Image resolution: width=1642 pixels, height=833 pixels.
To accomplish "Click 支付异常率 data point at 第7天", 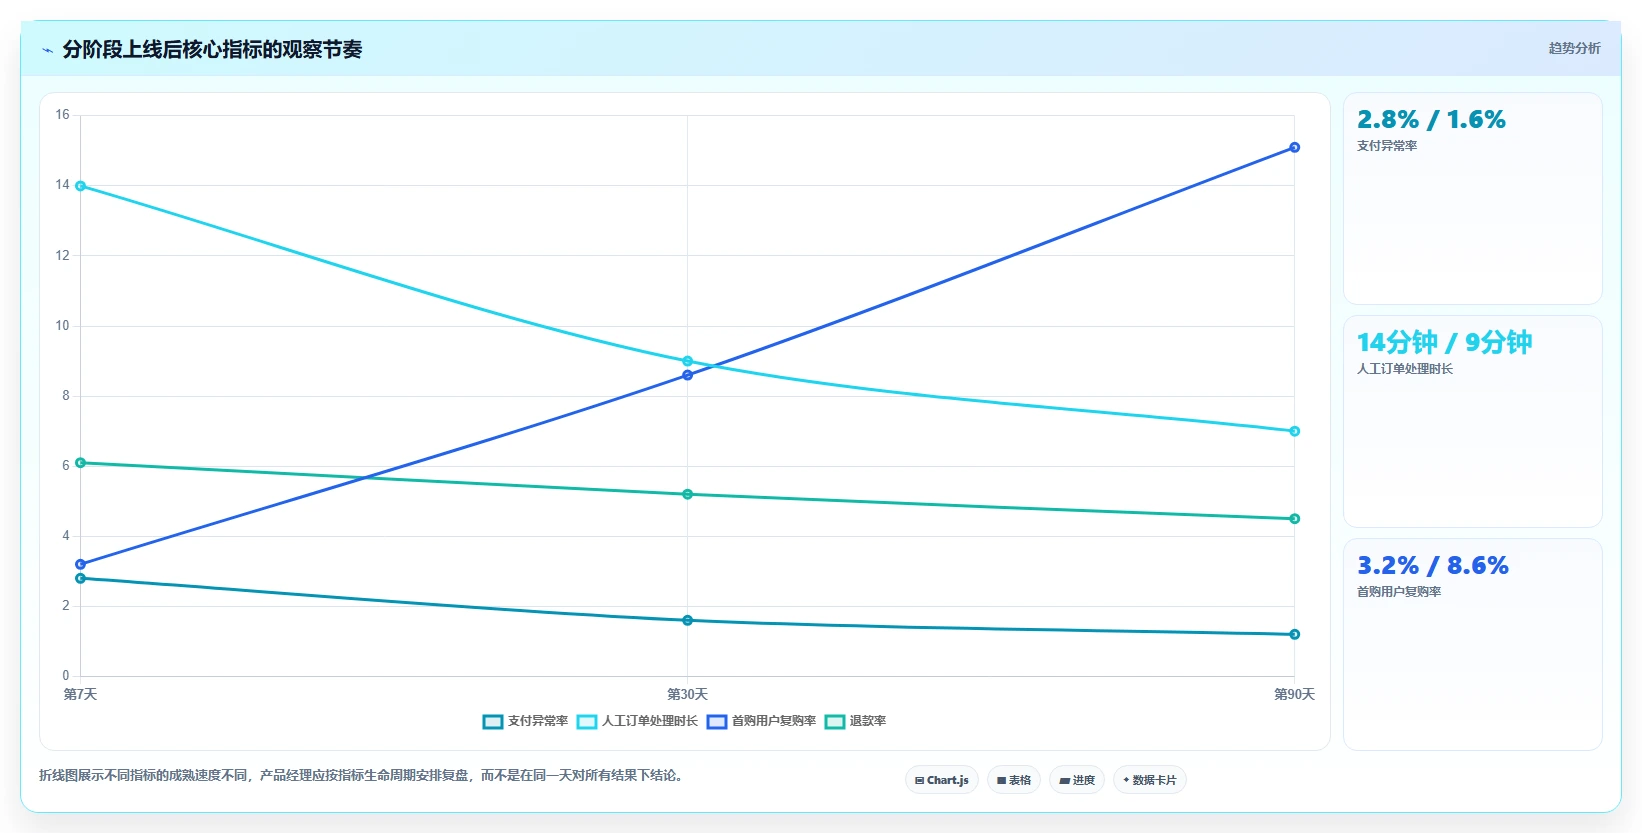I will [x=81, y=578].
